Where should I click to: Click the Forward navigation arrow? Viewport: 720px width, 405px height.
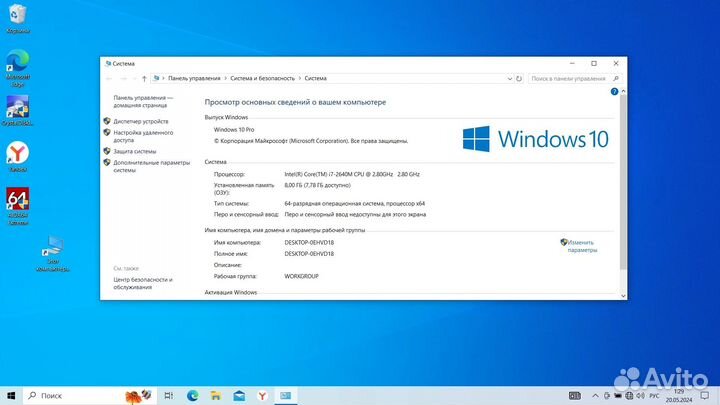pyautogui.click(x=123, y=79)
